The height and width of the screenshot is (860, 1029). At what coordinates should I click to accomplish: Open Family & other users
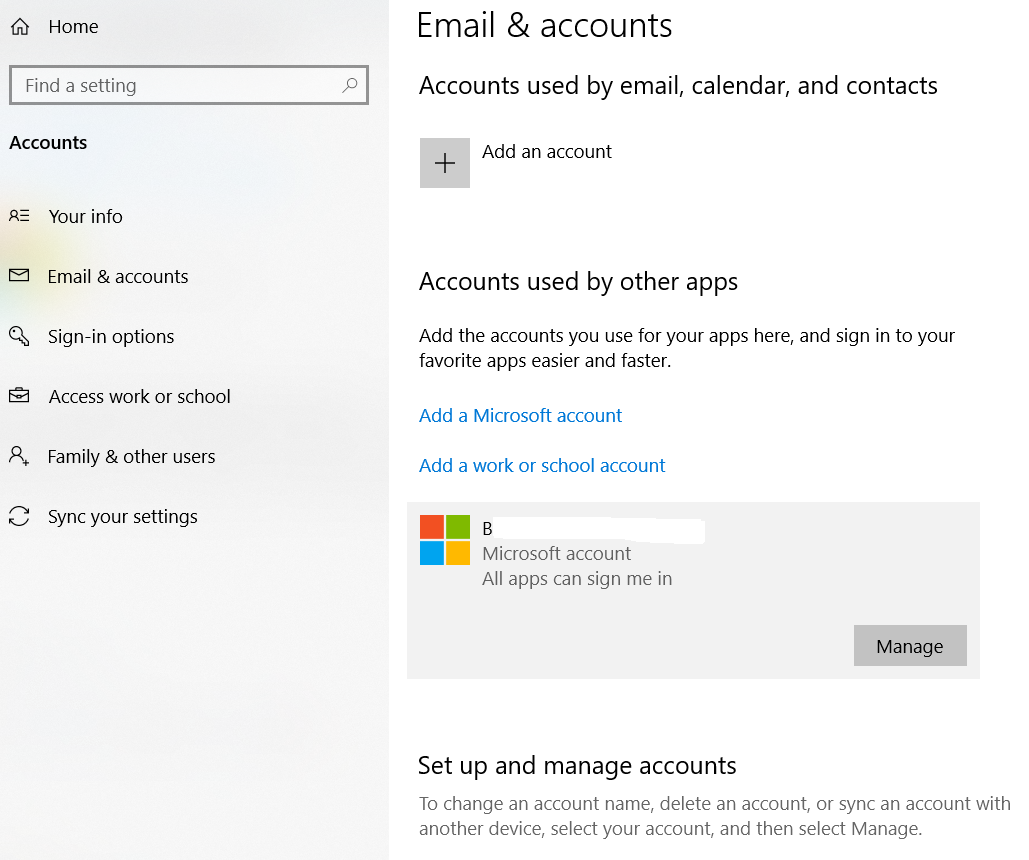click(131, 456)
